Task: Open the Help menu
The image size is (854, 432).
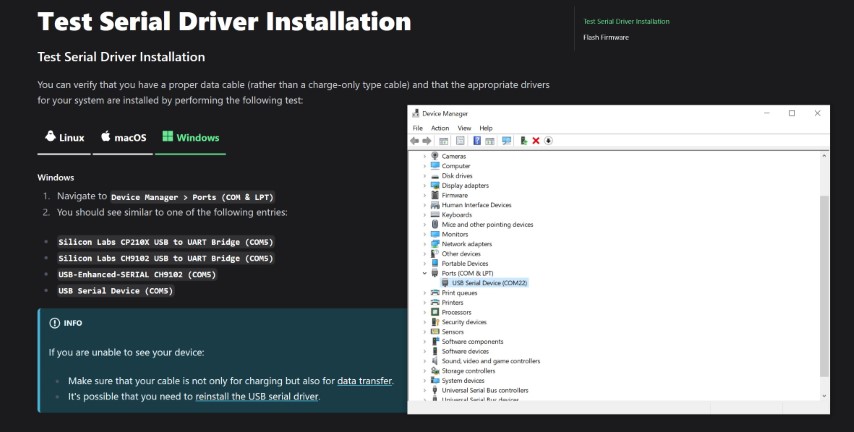Action: pyautogui.click(x=486, y=128)
